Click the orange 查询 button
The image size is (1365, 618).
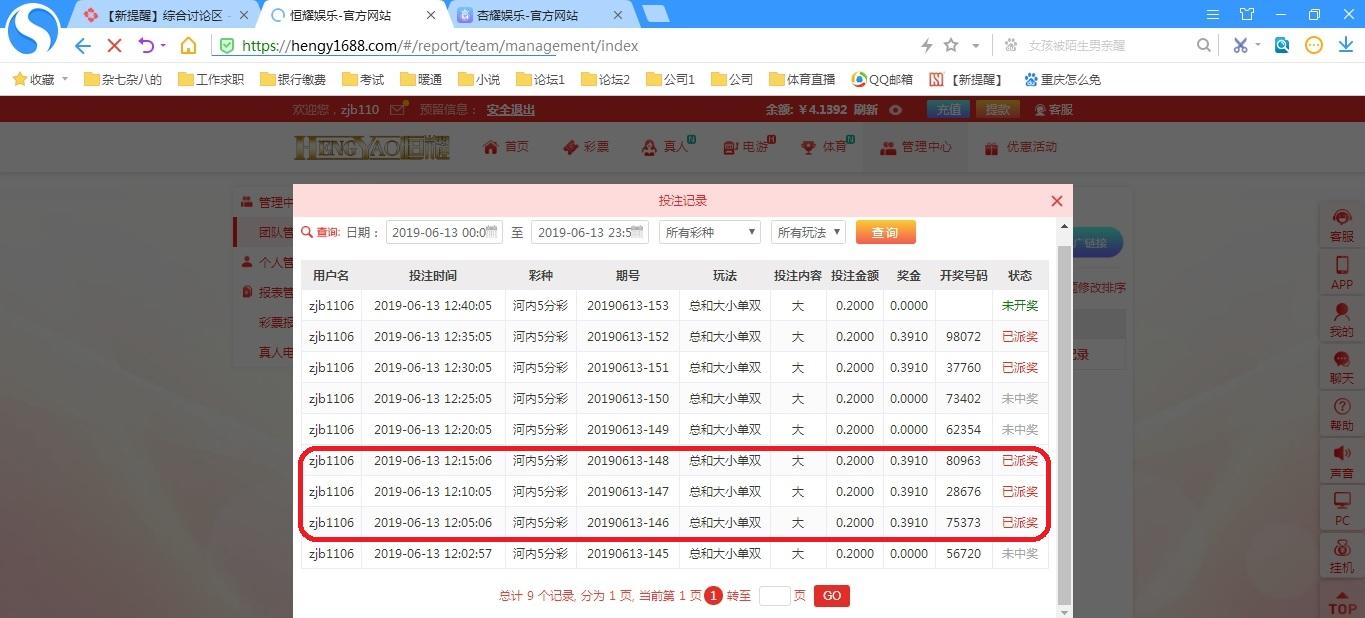point(885,232)
